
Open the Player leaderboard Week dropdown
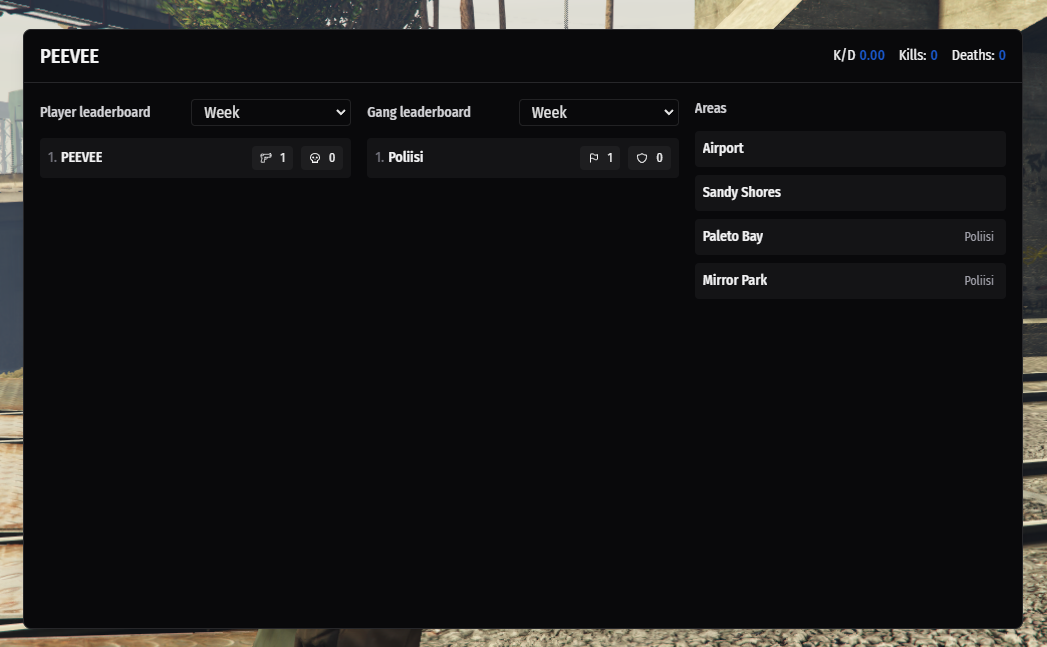pyautogui.click(x=270, y=112)
